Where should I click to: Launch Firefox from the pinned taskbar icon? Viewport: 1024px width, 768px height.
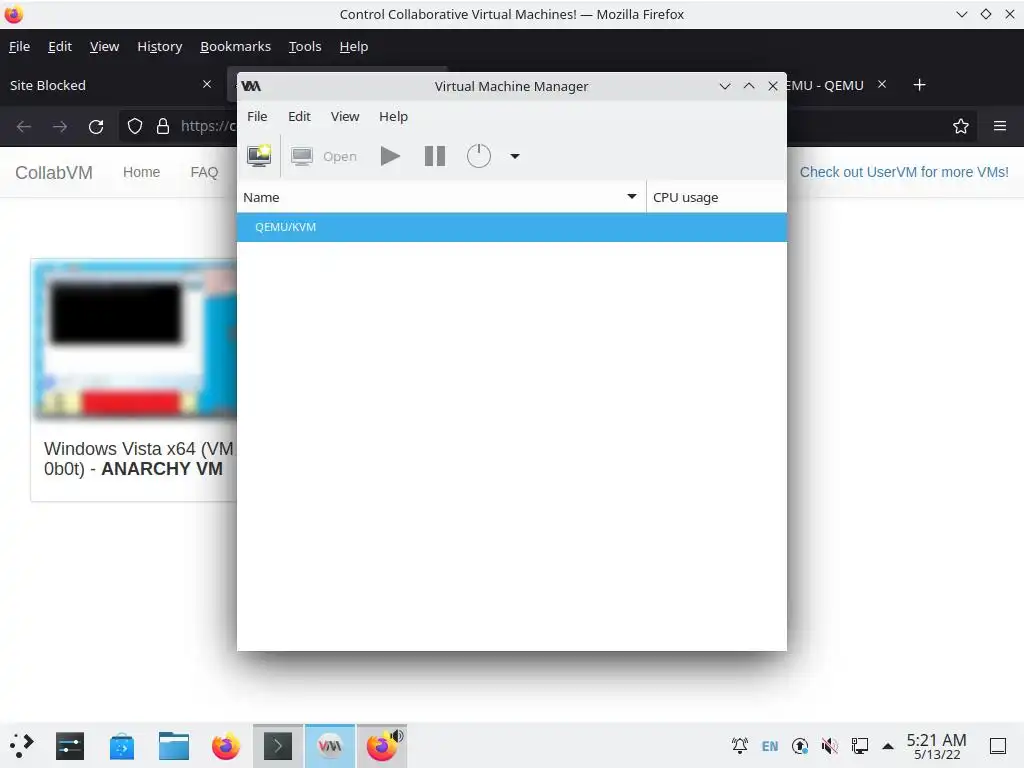[226, 746]
